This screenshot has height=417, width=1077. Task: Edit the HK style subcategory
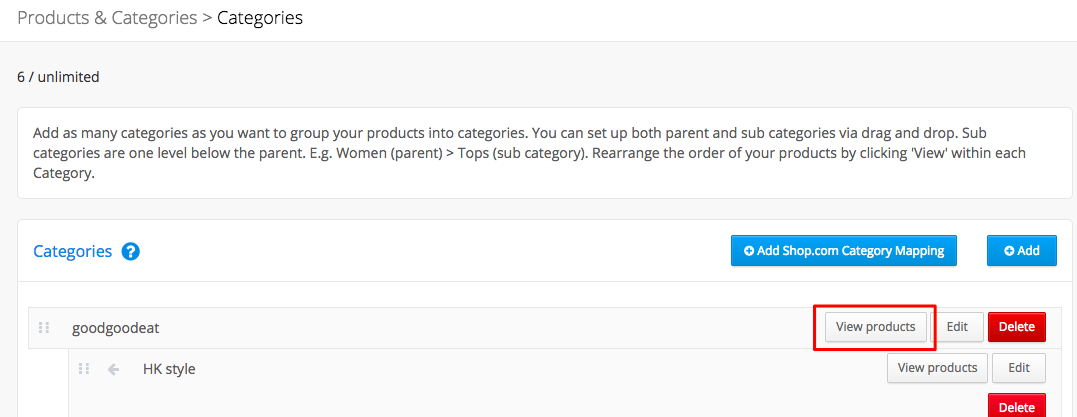[1019, 368]
